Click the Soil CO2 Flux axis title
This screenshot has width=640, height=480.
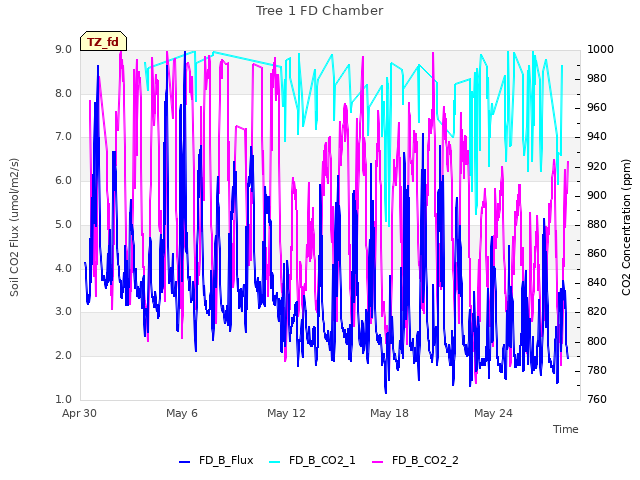[14, 227]
